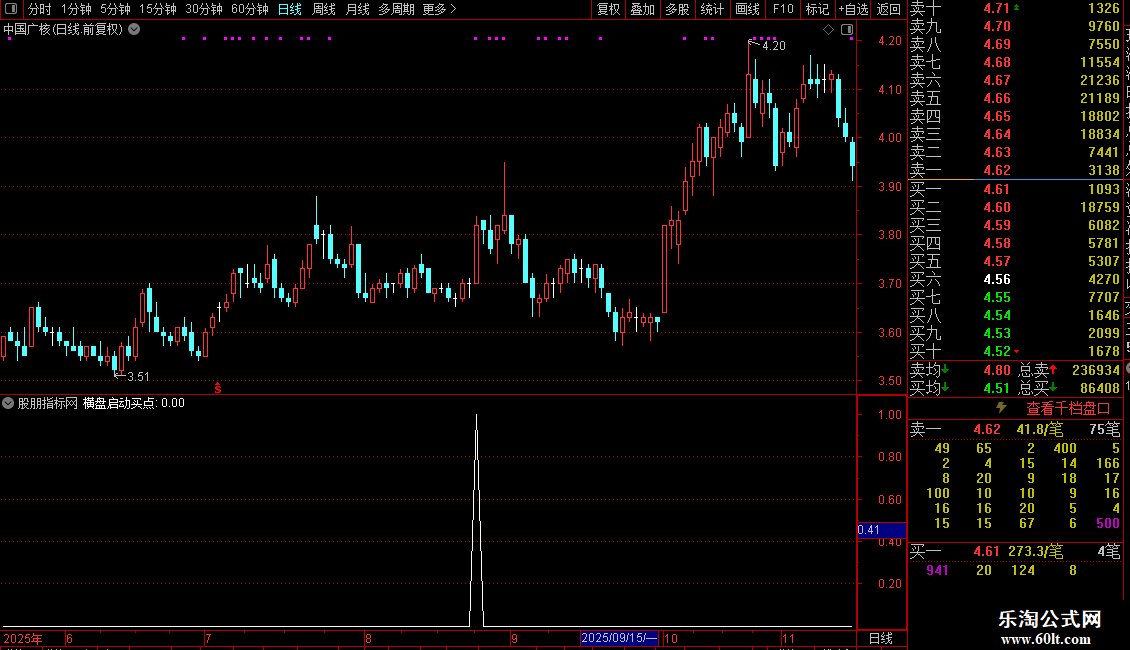Expand the 股朋指标网 indicator dropdown
This screenshot has width=1130, height=650.
point(8,403)
